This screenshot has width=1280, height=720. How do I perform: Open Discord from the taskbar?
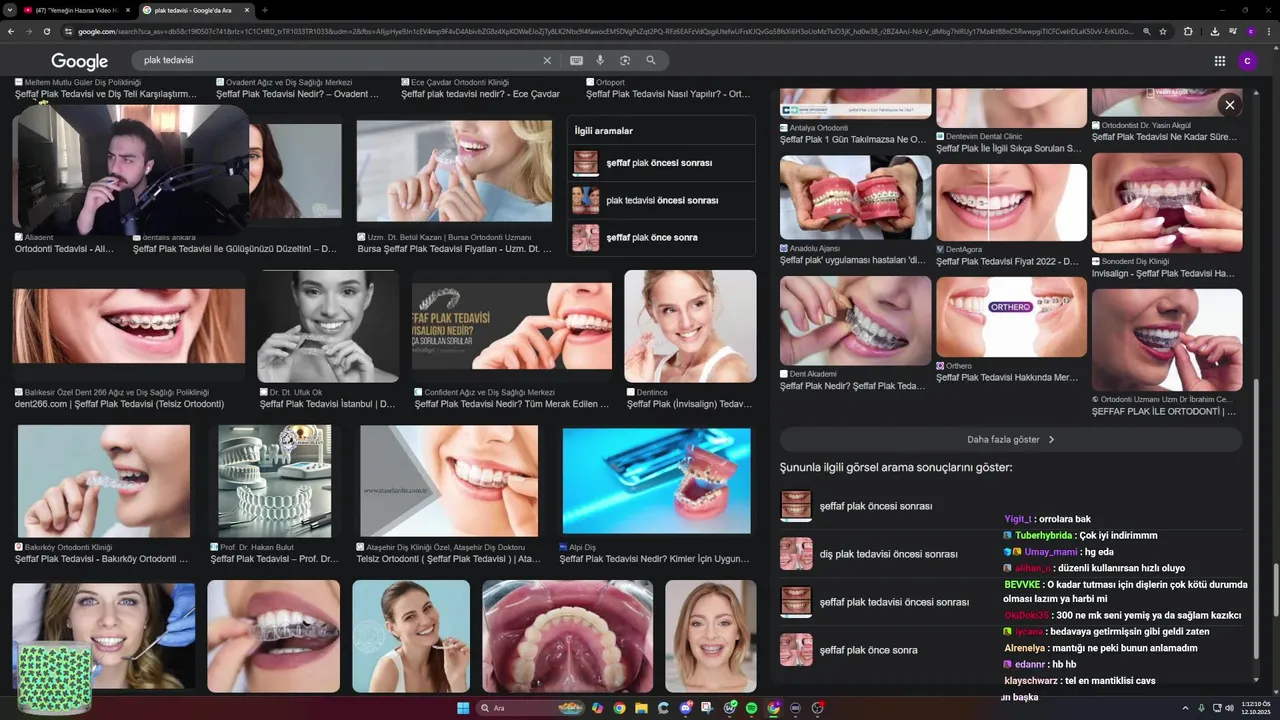tap(685, 708)
